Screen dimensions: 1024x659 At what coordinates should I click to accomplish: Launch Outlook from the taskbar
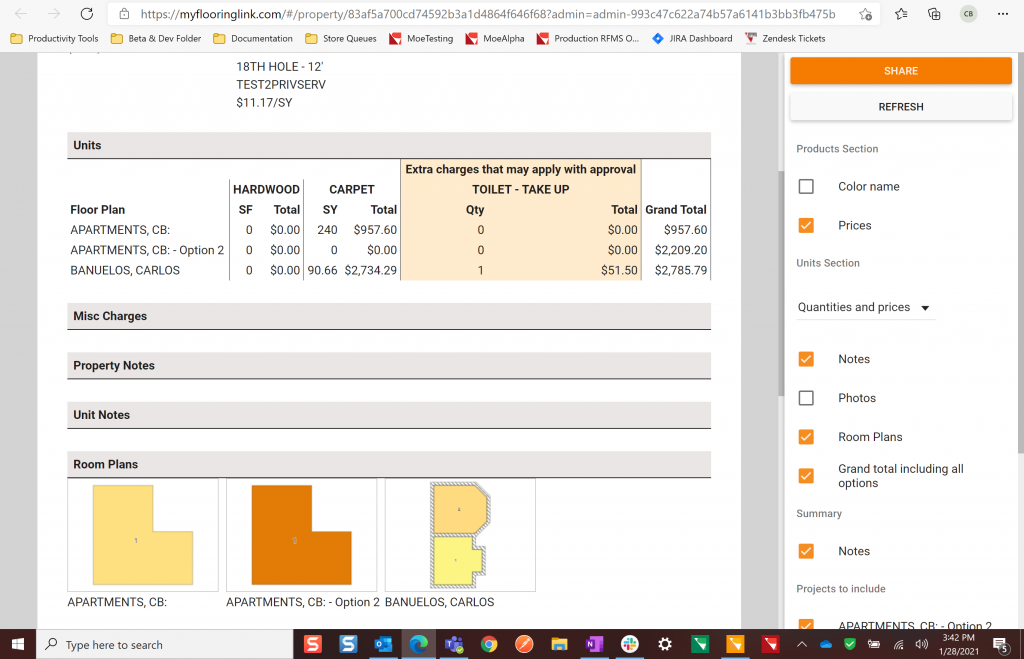383,644
